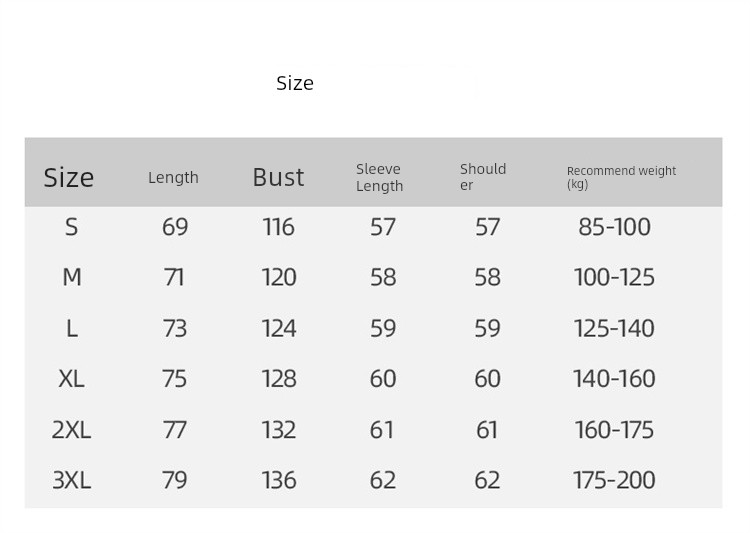Select the "S" size row label

71,227
